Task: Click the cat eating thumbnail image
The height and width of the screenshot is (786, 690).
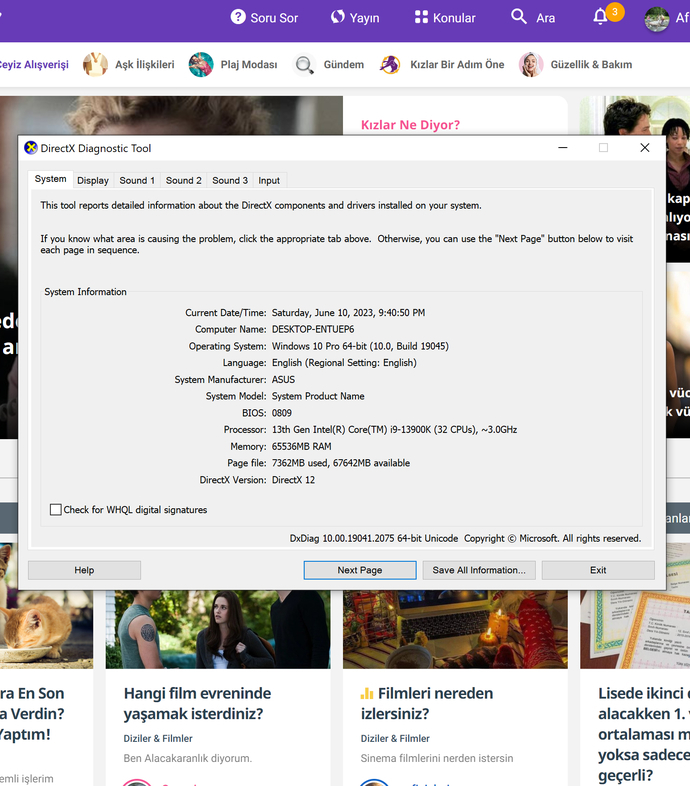Action: click(46, 629)
